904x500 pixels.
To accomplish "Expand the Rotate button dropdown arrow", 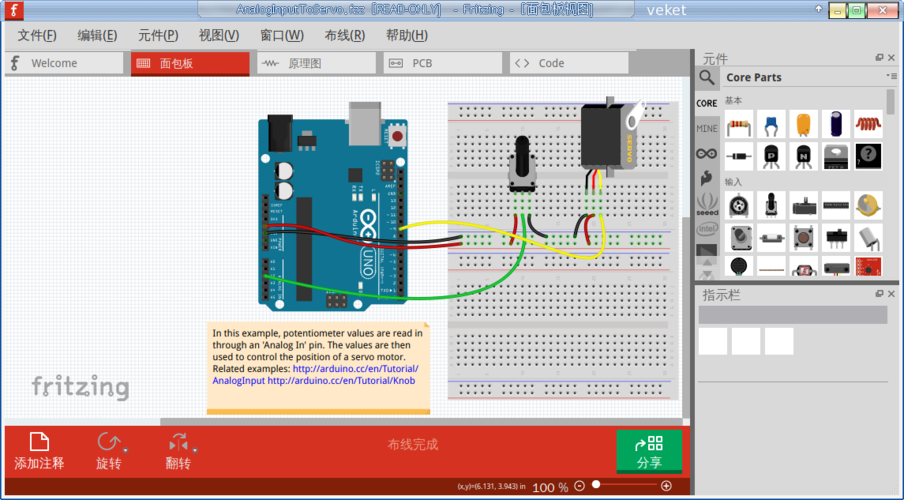I will point(126,450).
